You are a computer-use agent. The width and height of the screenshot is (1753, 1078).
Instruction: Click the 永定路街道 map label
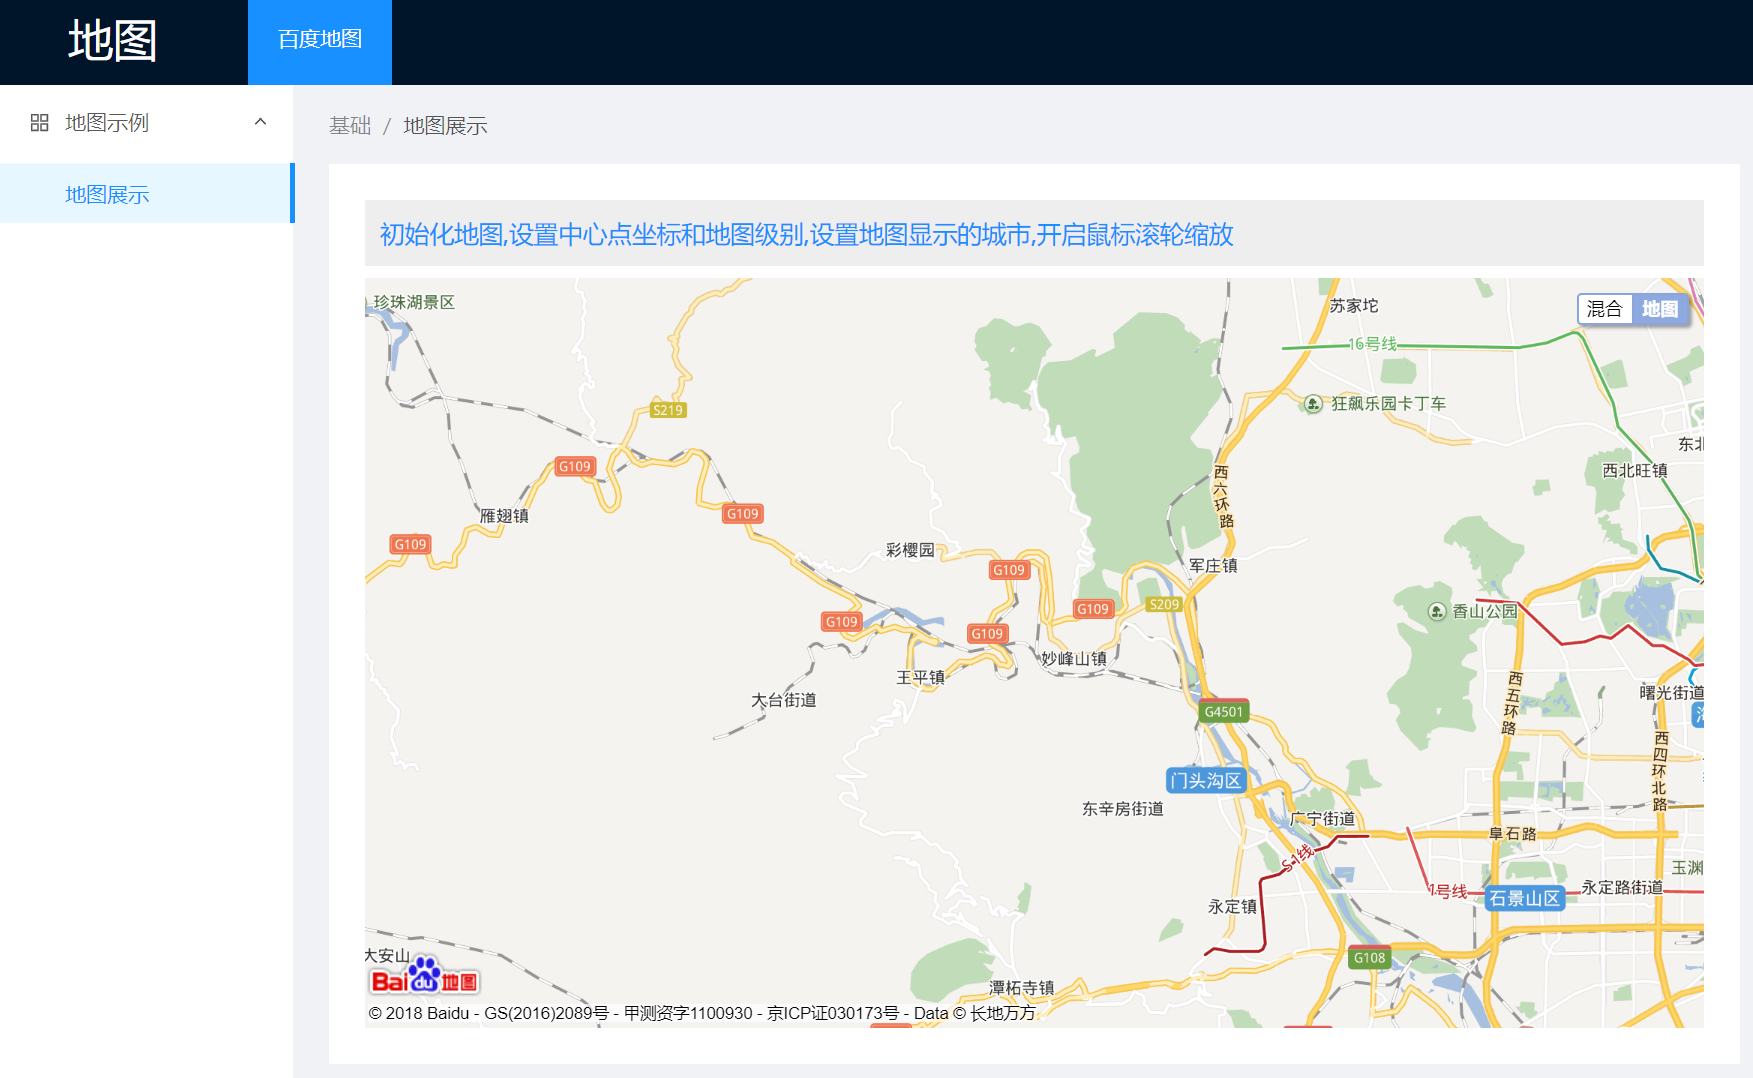1622,887
